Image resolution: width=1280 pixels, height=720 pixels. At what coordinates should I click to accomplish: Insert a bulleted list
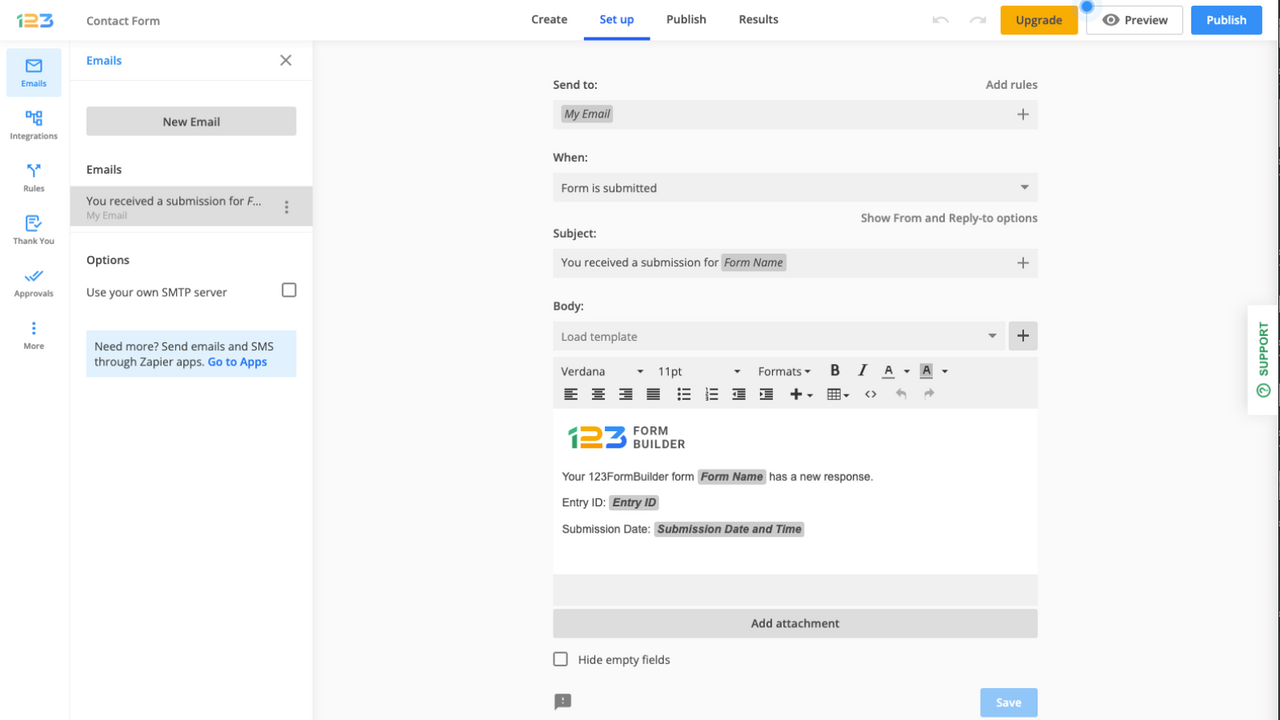(x=684, y=394)
